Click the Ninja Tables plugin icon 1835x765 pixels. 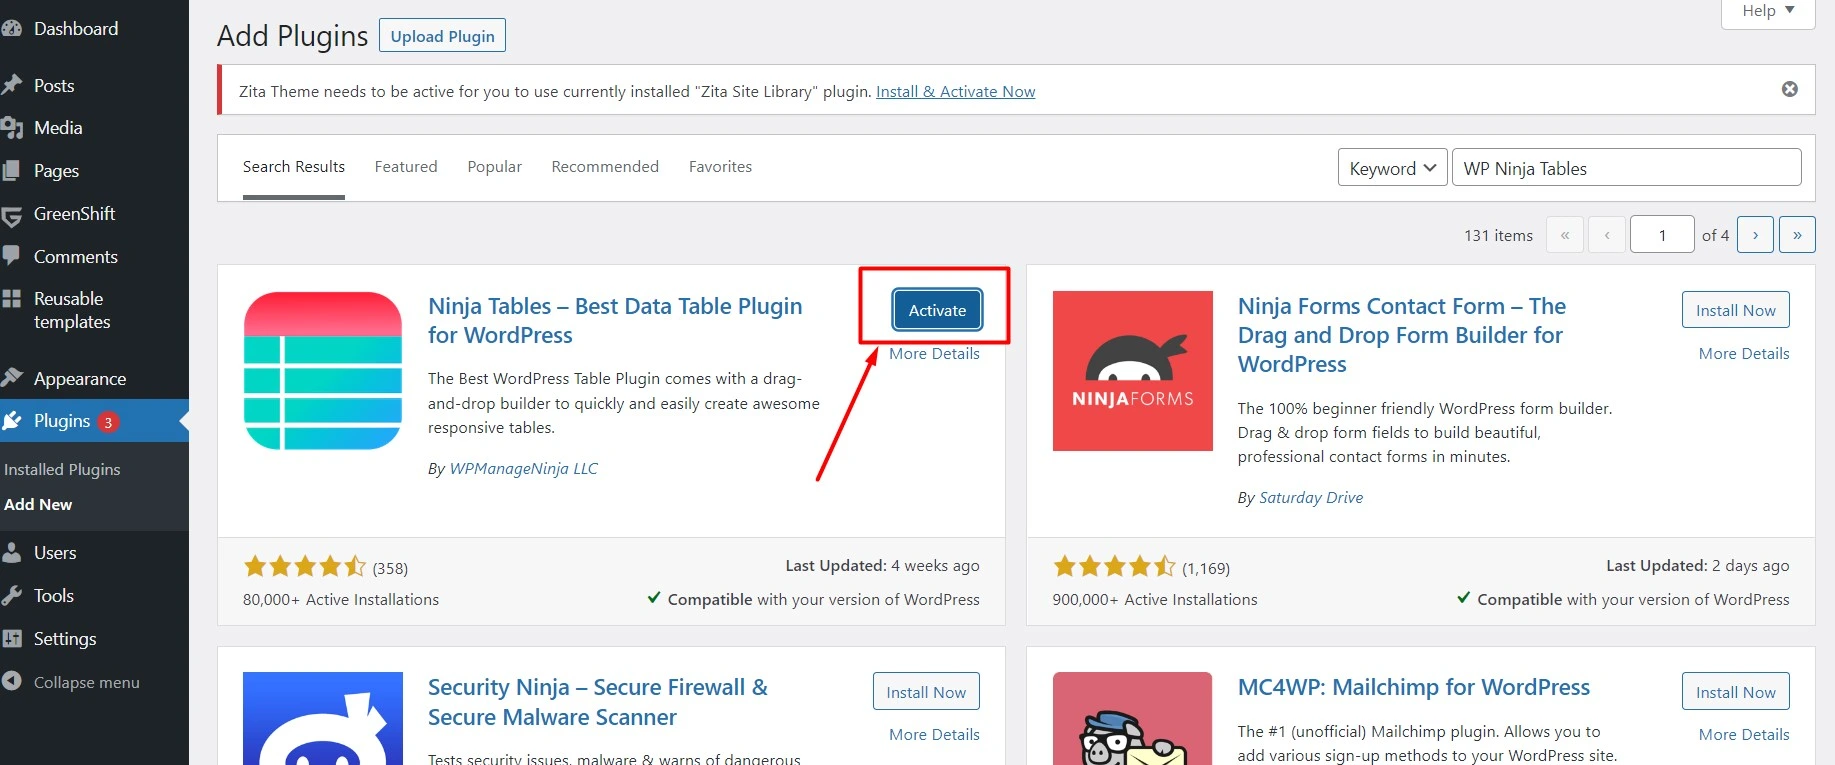pos(323,370)
